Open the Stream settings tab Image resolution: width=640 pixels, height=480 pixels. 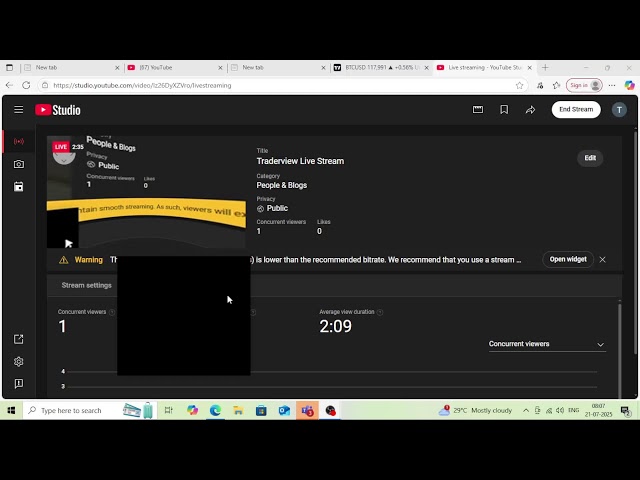[87, 285]
